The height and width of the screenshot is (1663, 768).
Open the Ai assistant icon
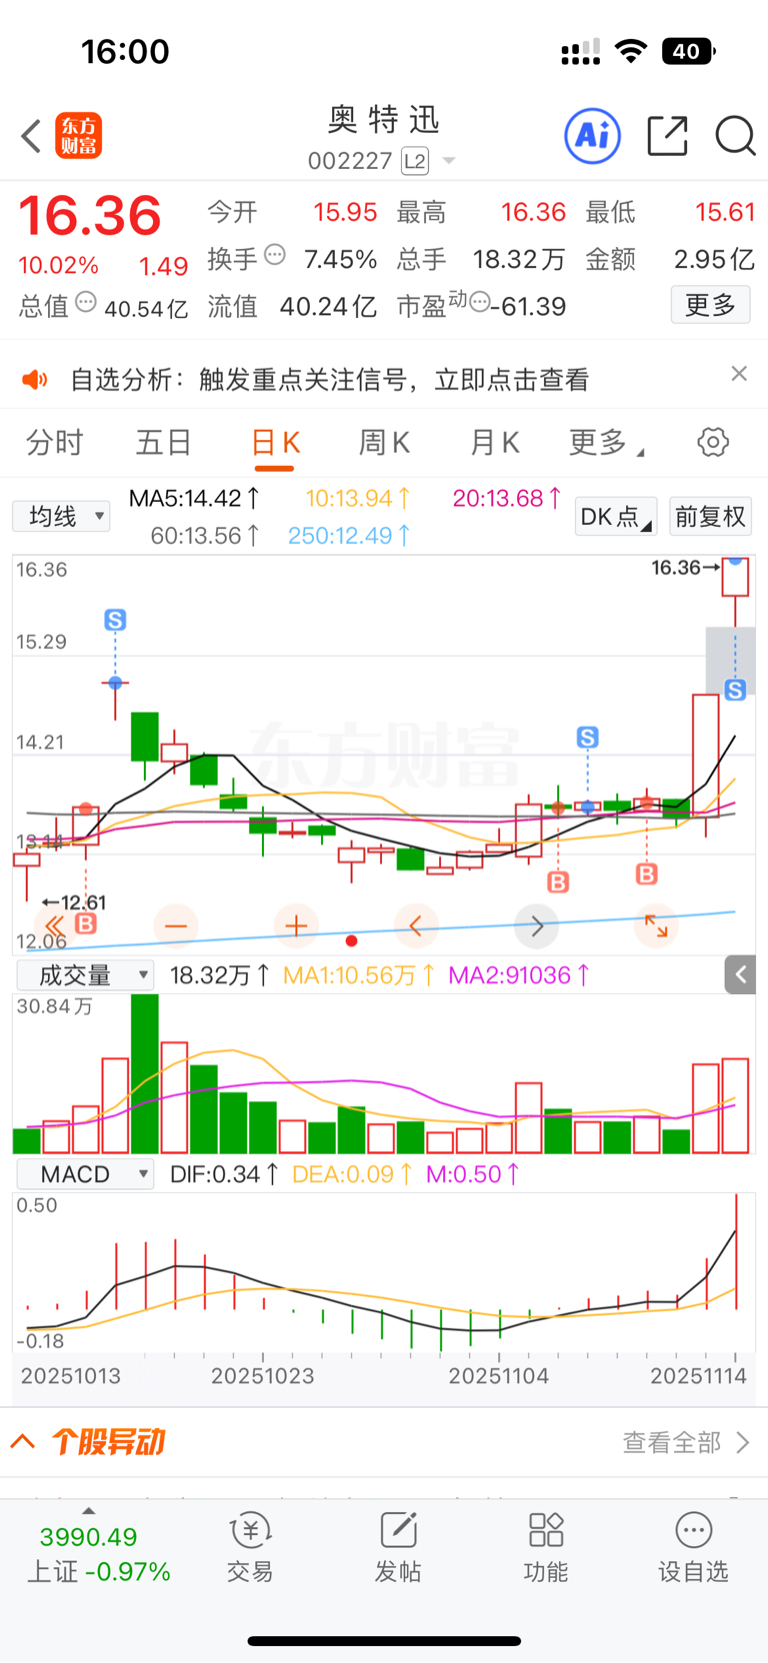(593, 135)
